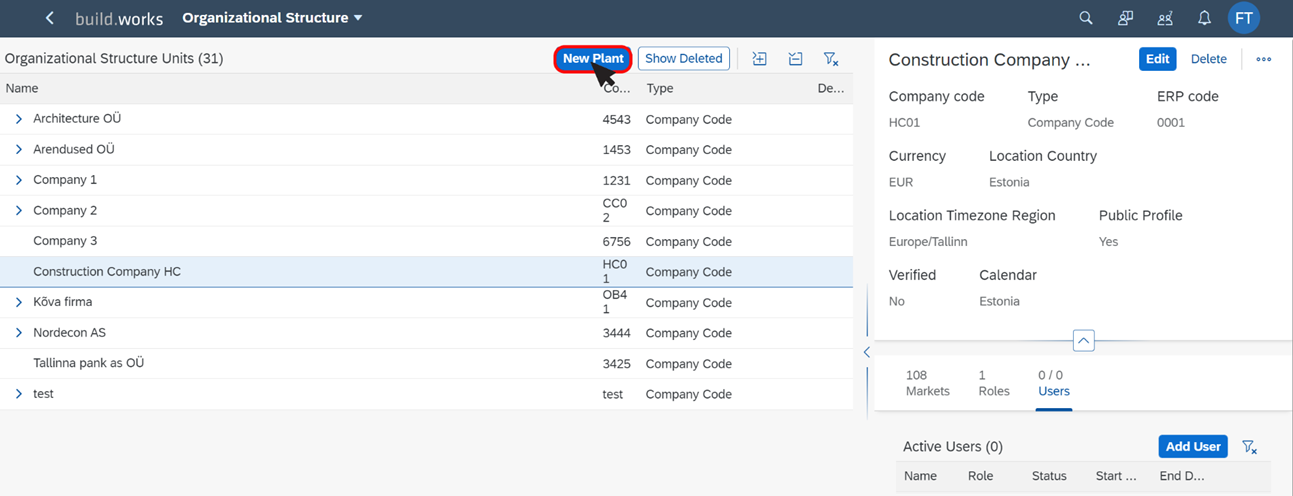Open the more options ellipsis menu

point(1264,59)
